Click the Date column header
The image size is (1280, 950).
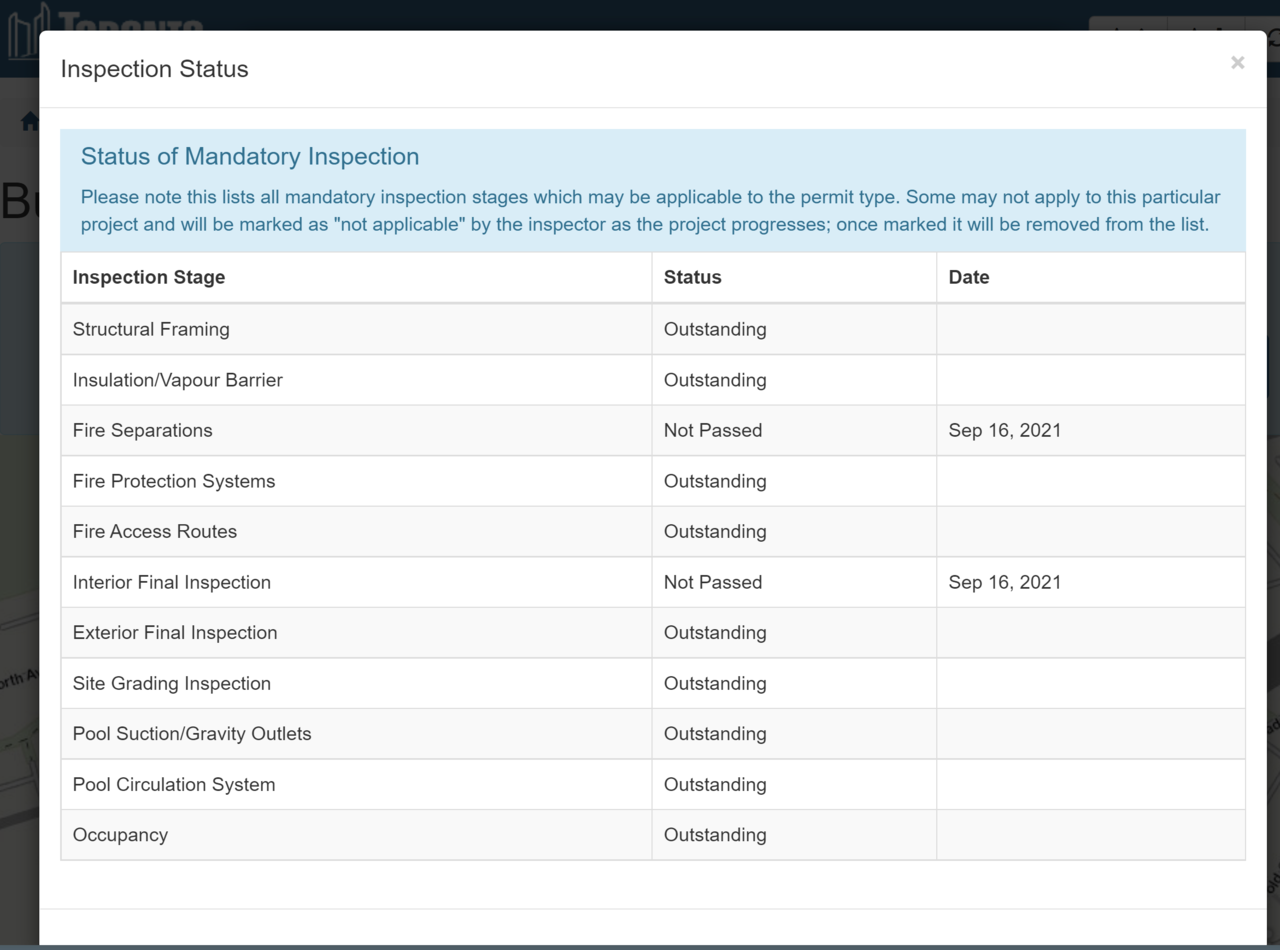[969, 277]
